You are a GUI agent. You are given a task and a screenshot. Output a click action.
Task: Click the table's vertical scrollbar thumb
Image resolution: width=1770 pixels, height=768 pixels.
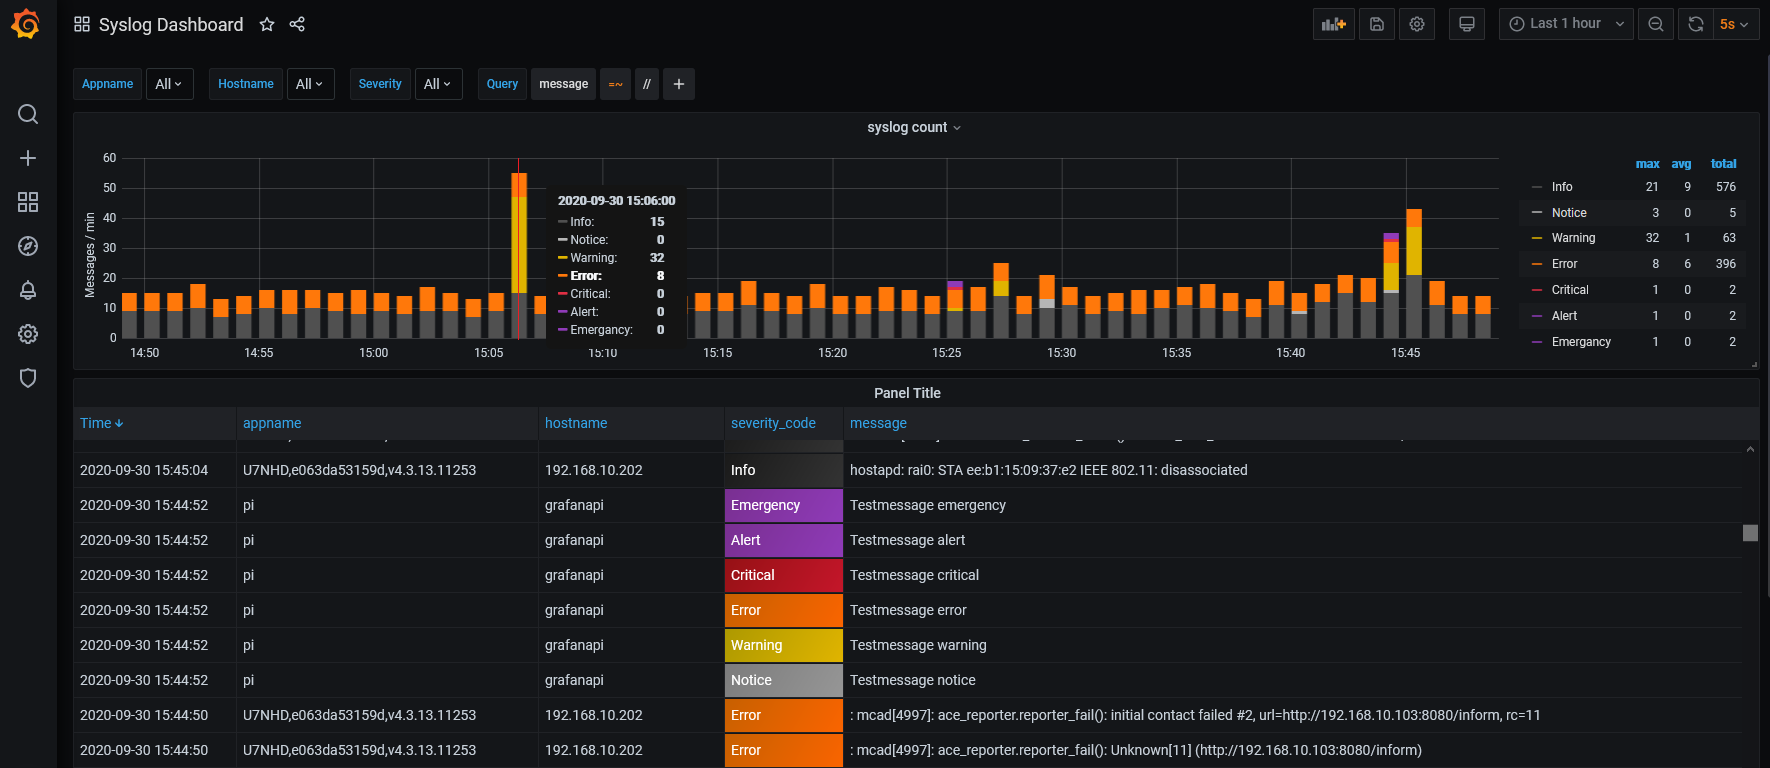(x=1750, y=533)
